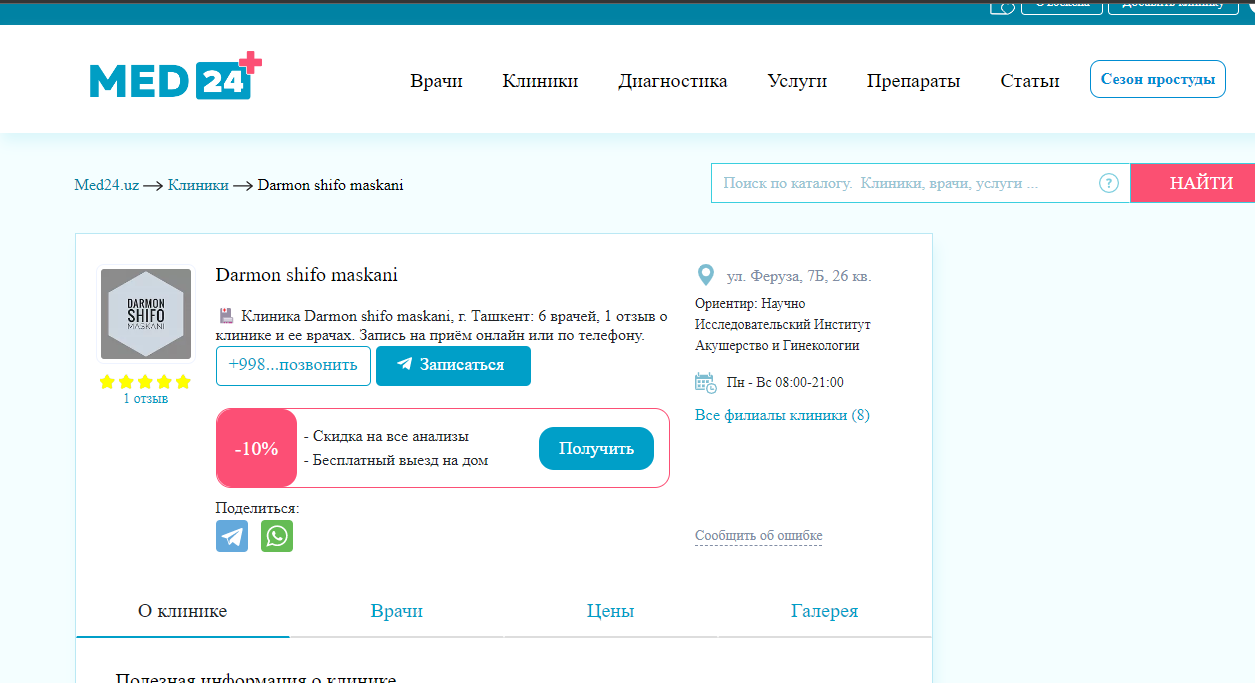Screen dimensions: 1255x683
Task: Switch to the О клинике tab
Action: [182, 612]
